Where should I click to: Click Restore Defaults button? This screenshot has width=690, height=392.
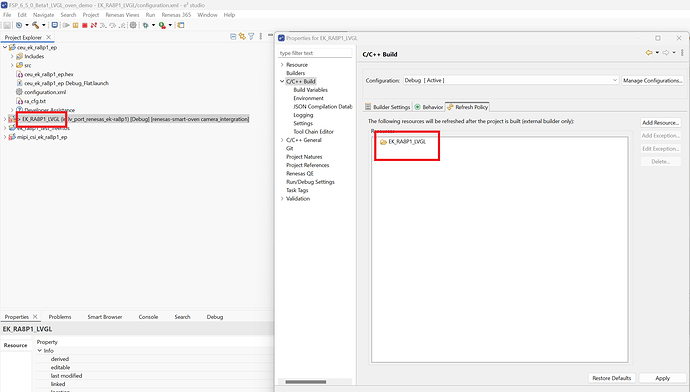[612, 378]
